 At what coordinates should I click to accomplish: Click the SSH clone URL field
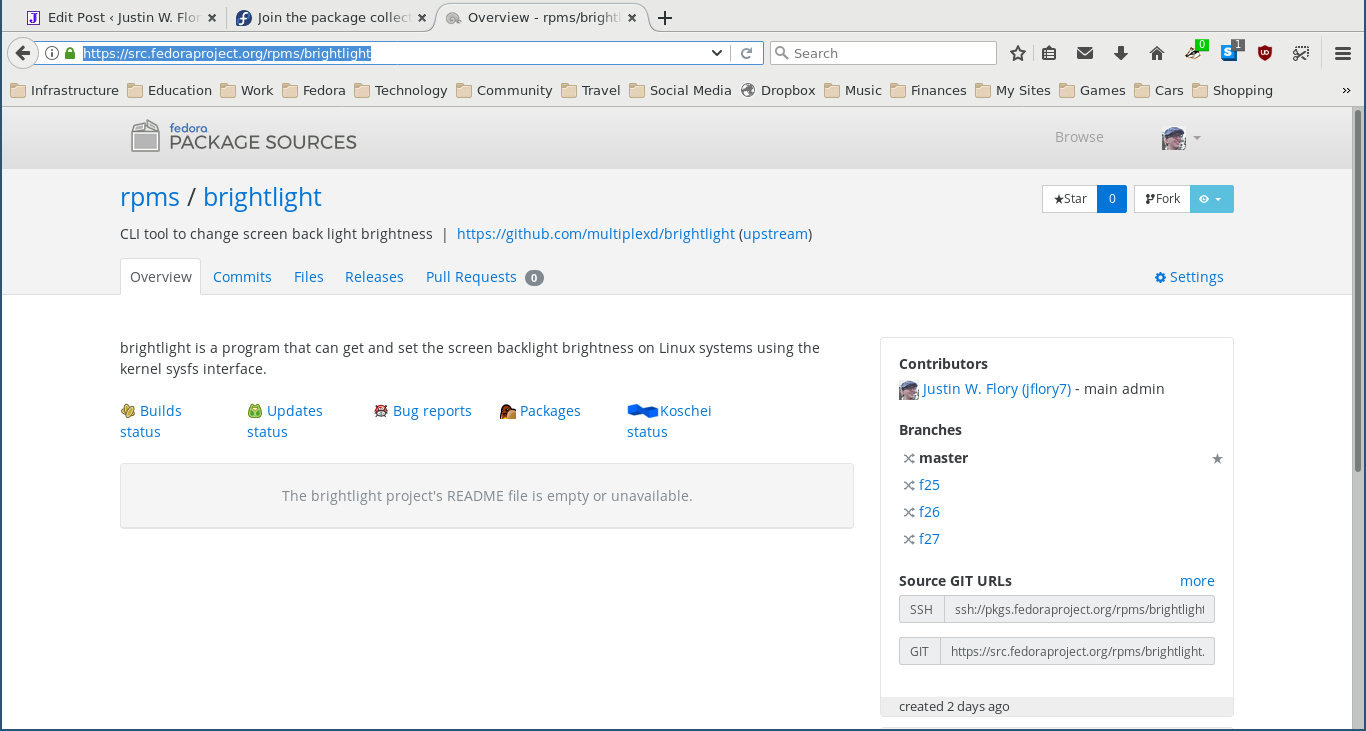(x=1080, y=608)
